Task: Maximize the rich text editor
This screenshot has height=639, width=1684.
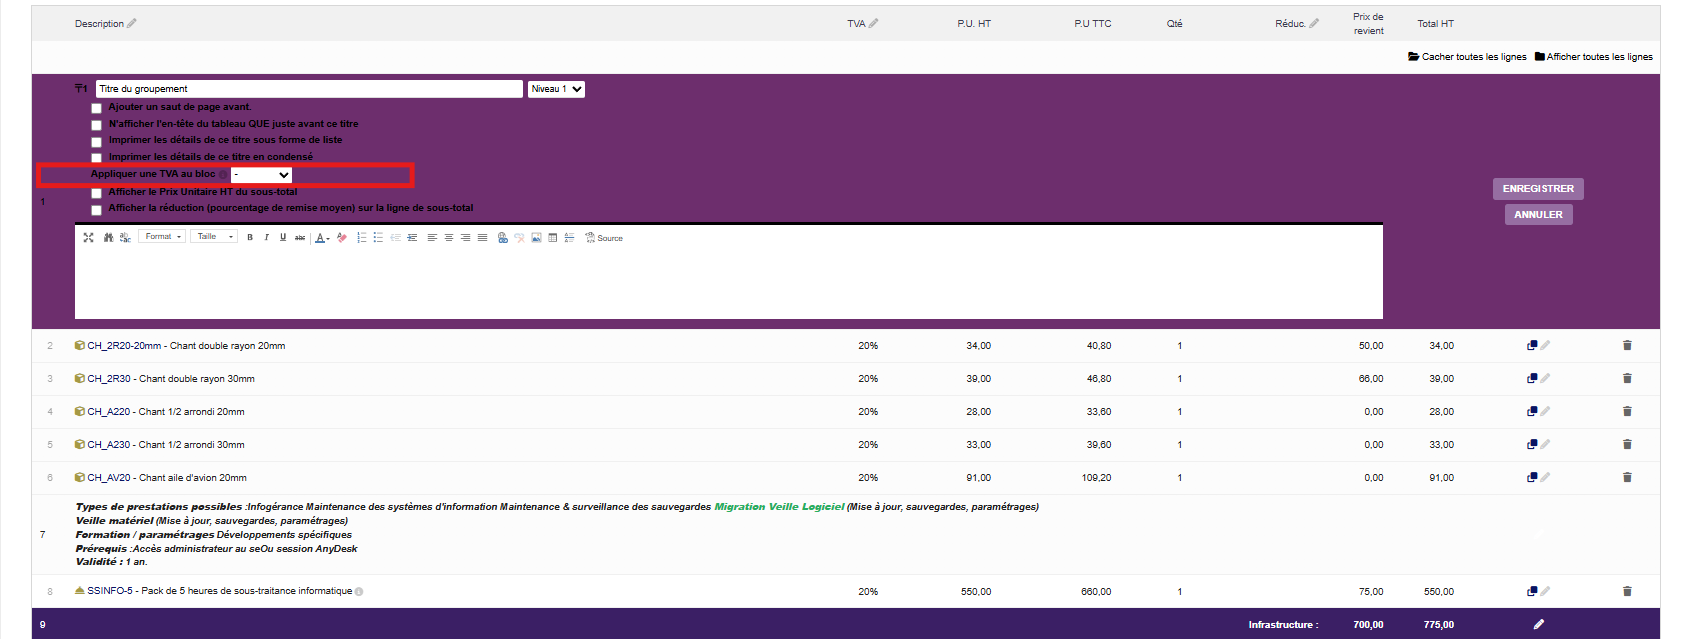Action: pyautogui.click(x=88, y=237)
